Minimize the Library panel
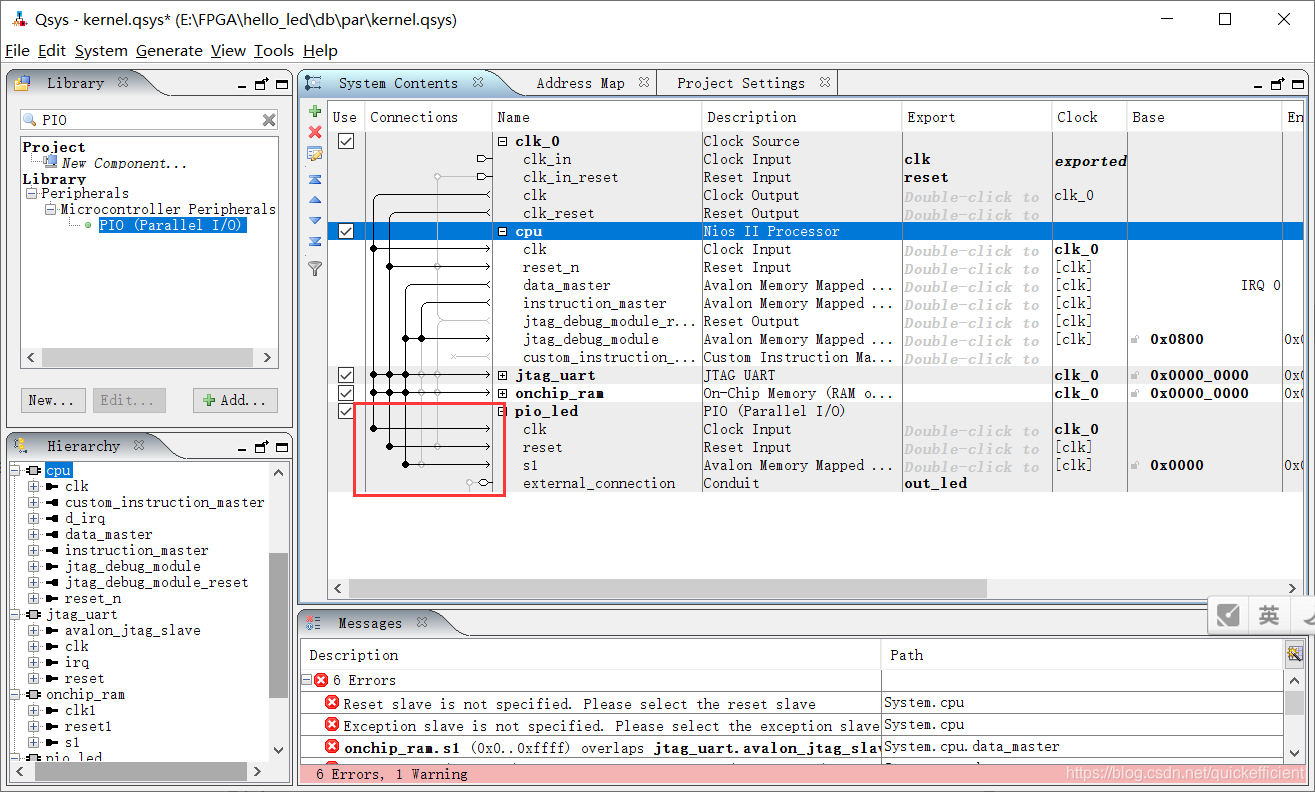The width and height of the screenshot is (1315, 792). click(242, 87)
